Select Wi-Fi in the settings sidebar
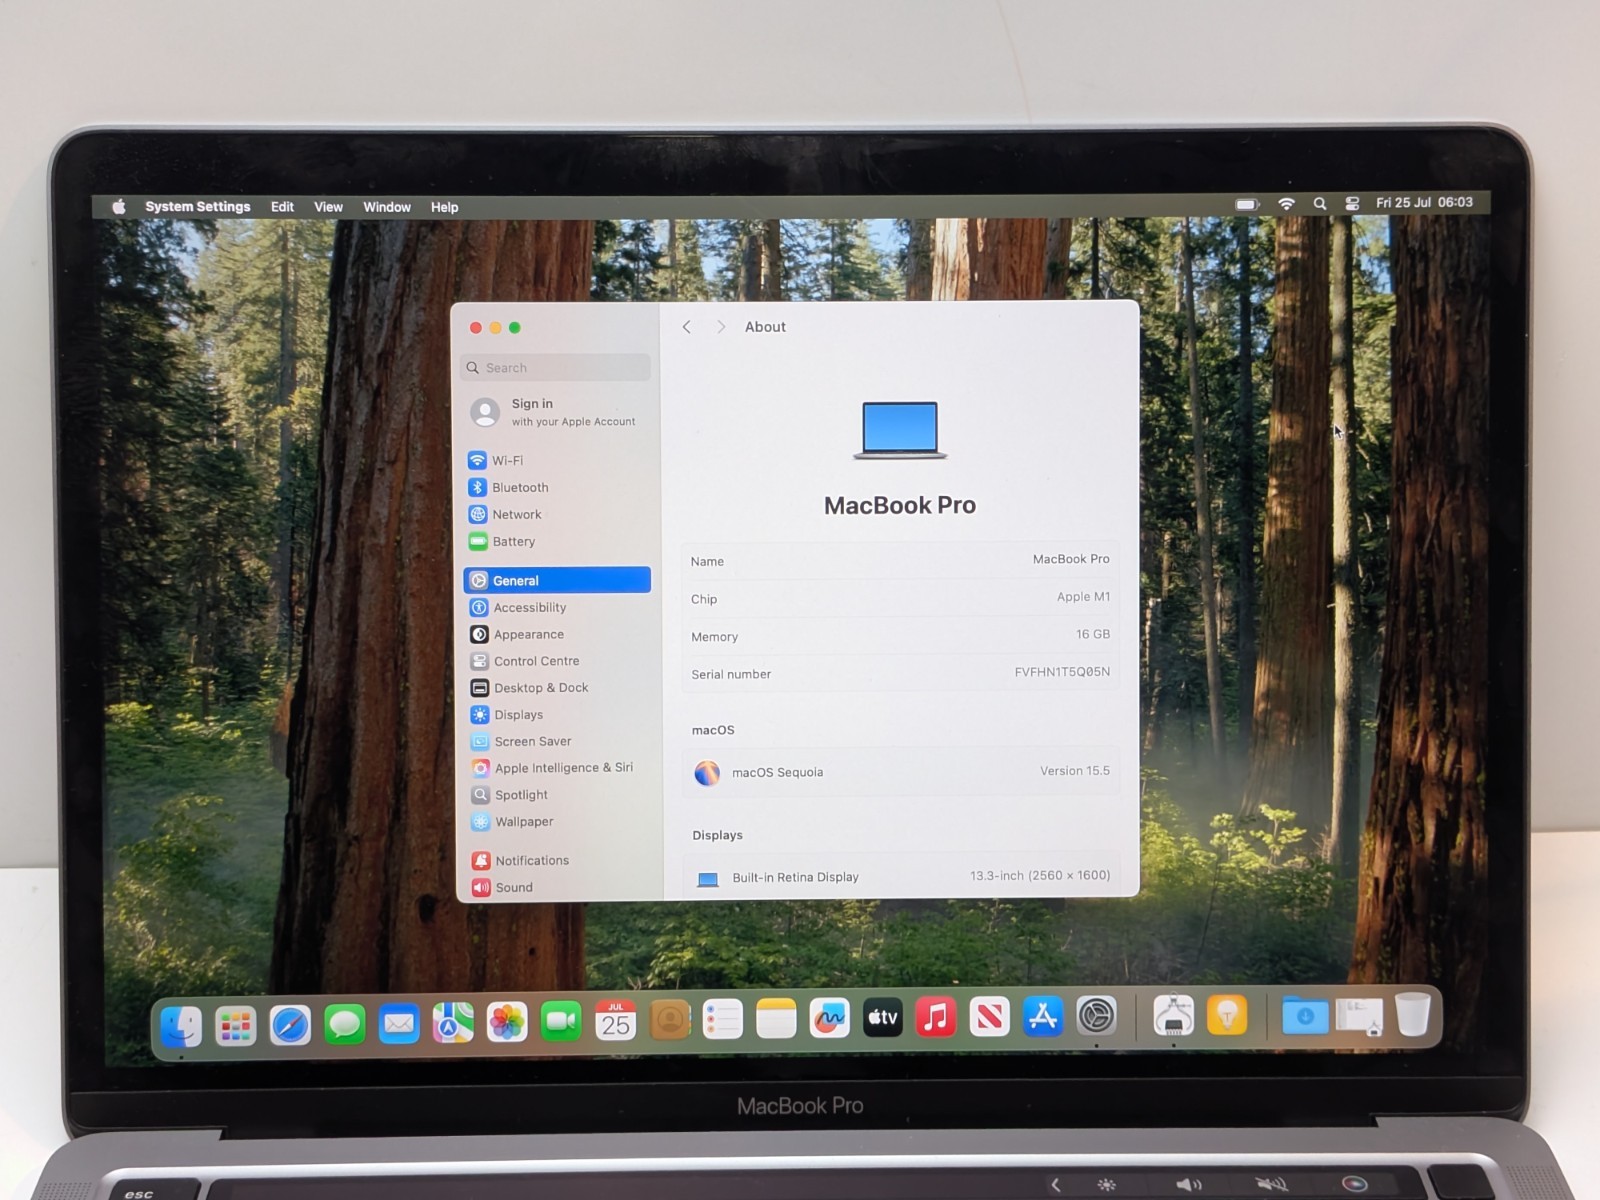 tap(557, 461)
